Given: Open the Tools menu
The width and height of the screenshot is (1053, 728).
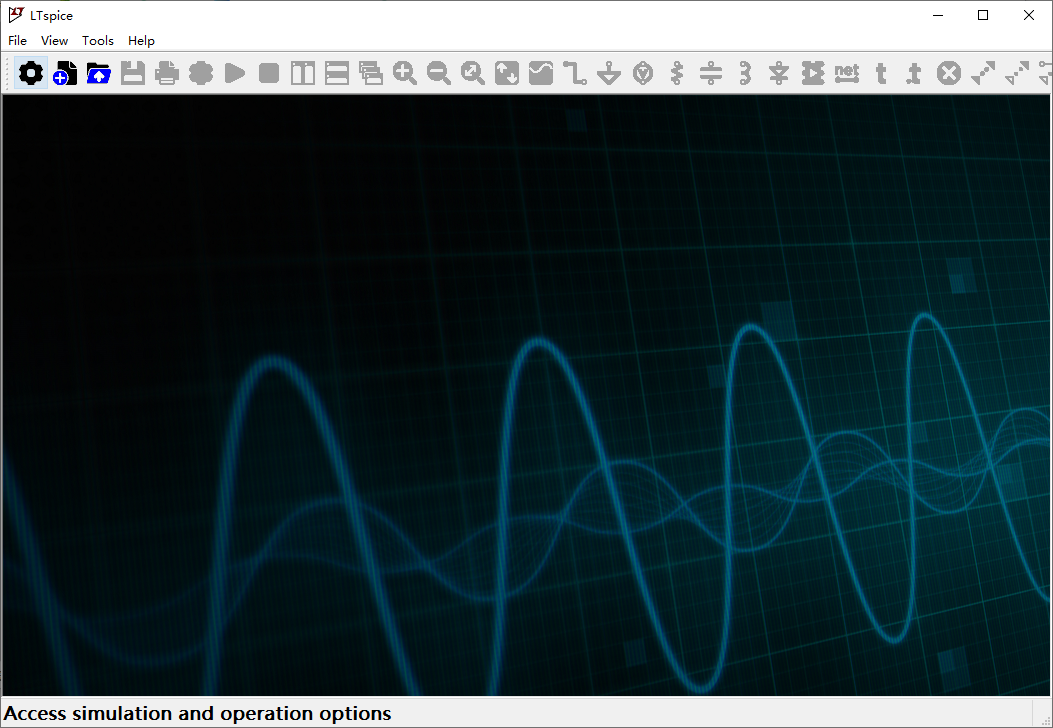Looking at the screenshot, I should (98, 41).
